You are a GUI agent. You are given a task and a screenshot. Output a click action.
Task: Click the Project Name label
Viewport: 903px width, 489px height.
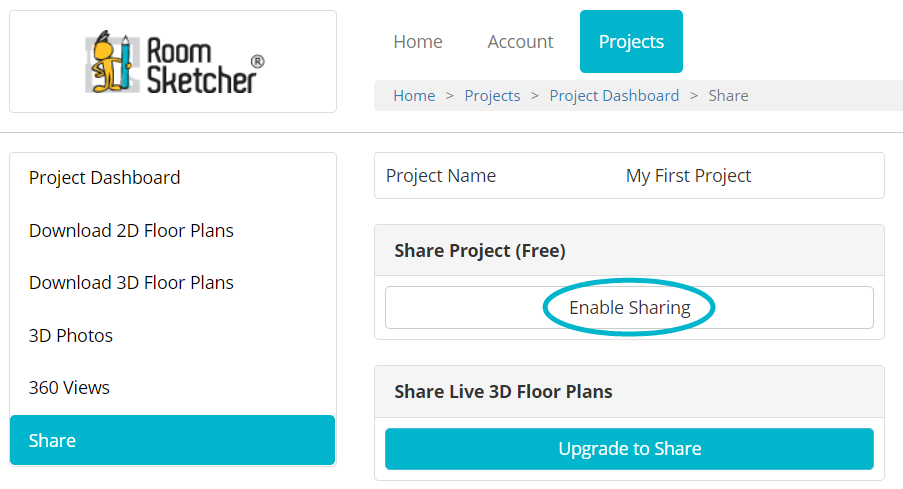441,176
